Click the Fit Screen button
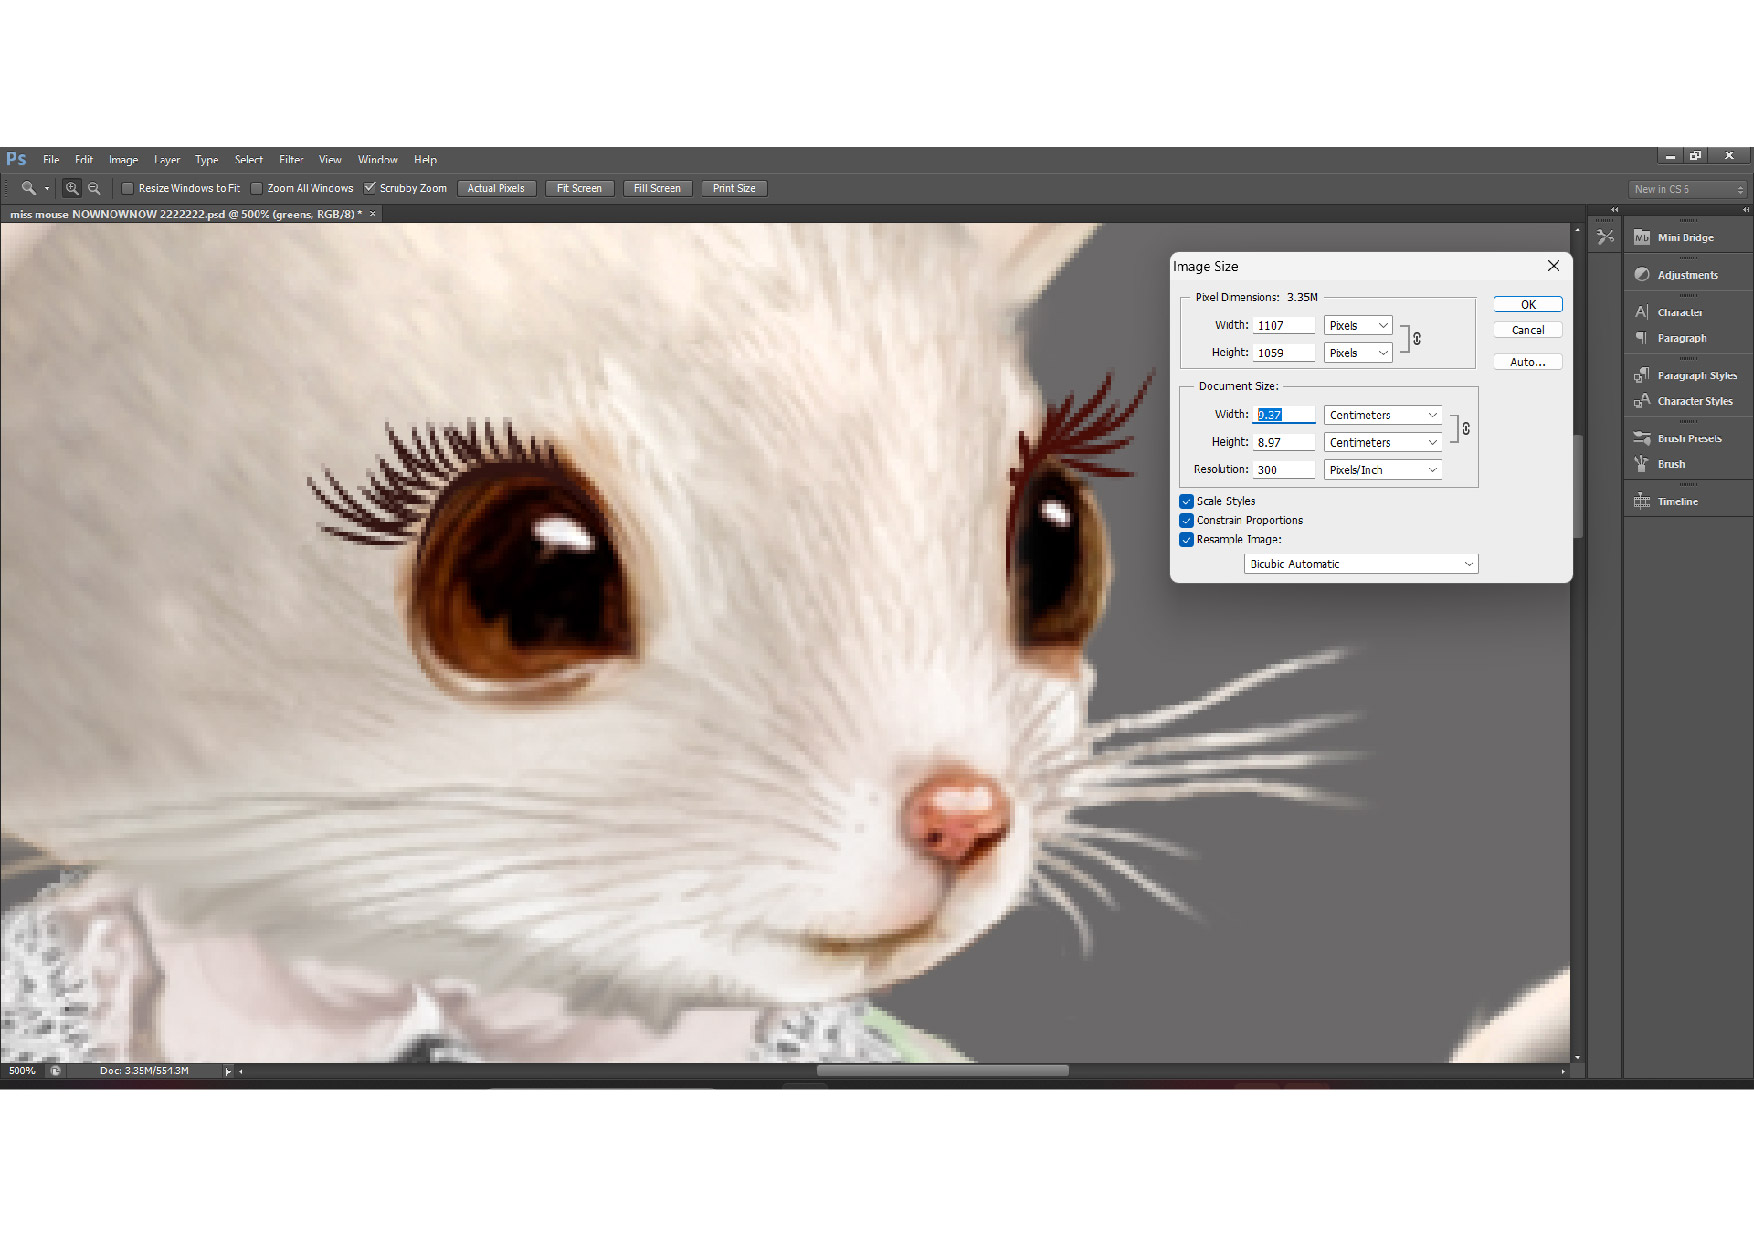The height and width of the screenshot is (1240, 1754). point(579,188)
